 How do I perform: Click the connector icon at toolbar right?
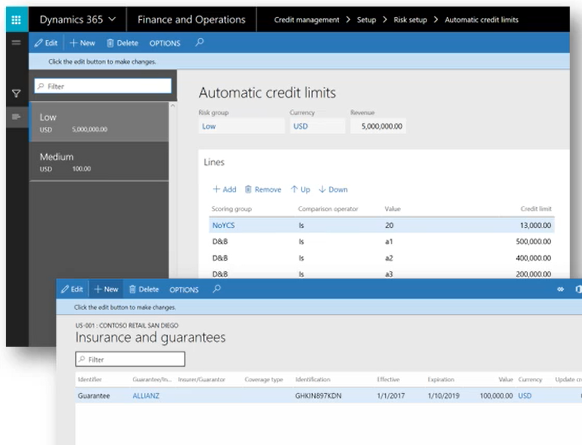(560, 289)
